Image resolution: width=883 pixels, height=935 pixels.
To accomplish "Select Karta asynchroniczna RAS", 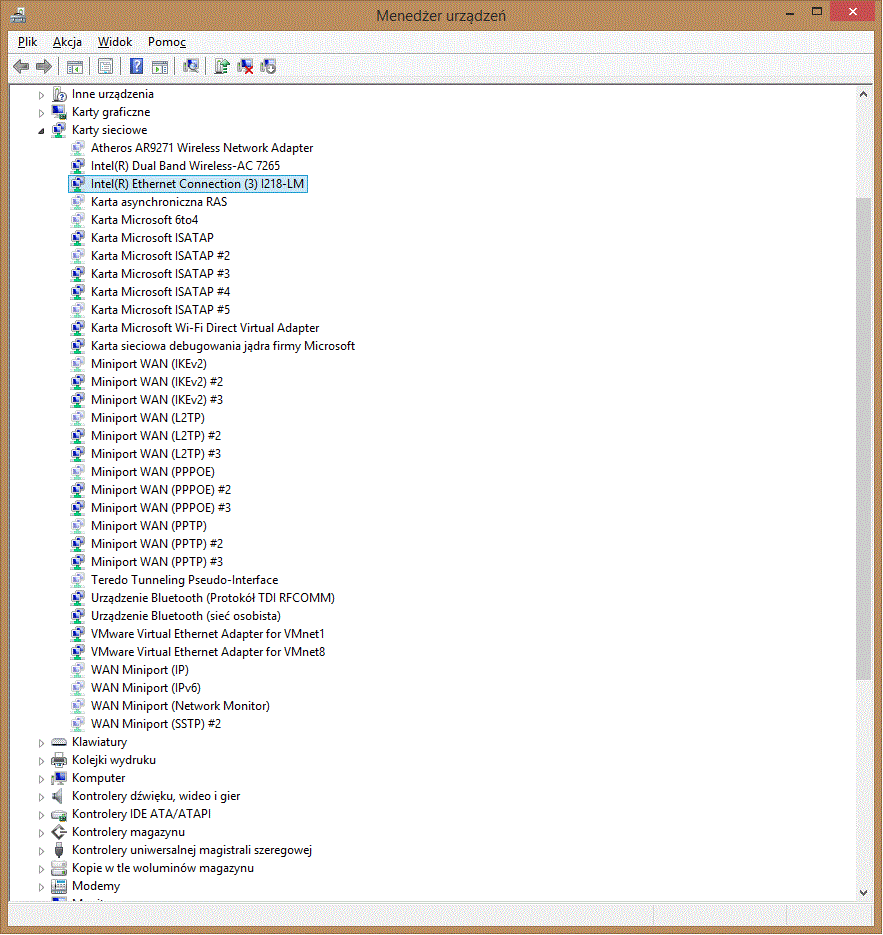I will 159,202.
